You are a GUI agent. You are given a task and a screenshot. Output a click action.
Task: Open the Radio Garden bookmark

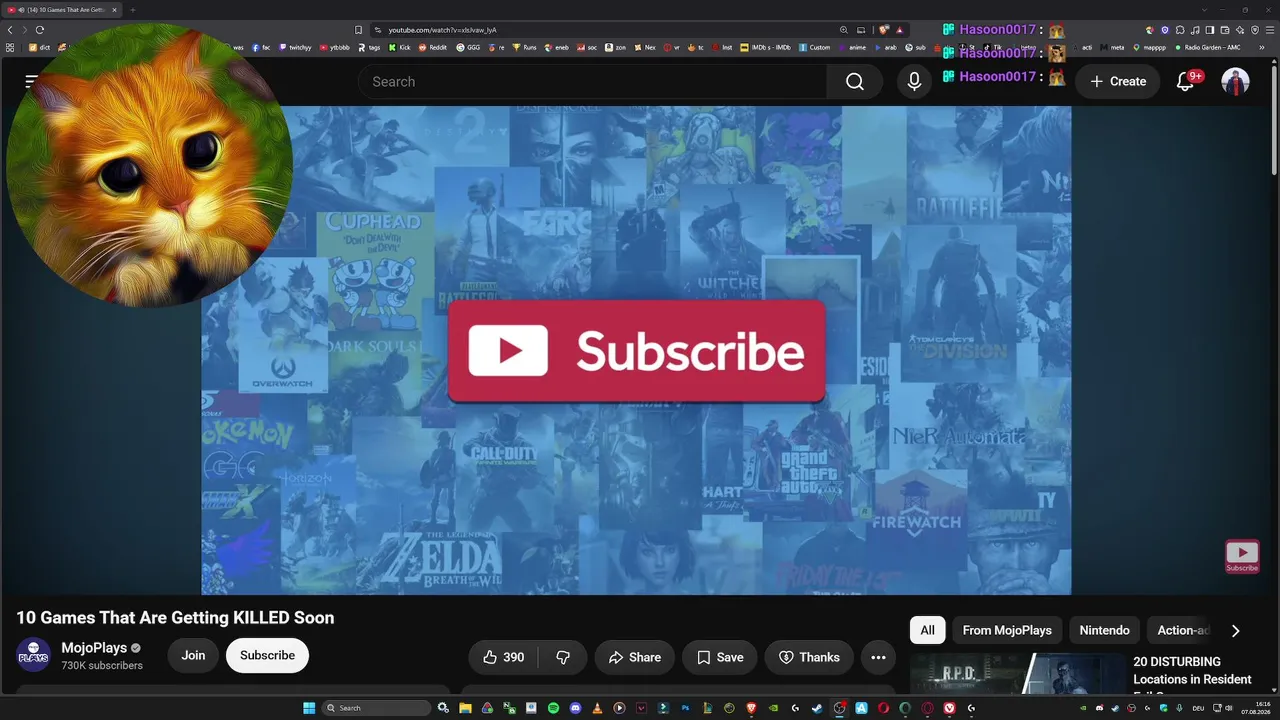tap(1207, 47)
